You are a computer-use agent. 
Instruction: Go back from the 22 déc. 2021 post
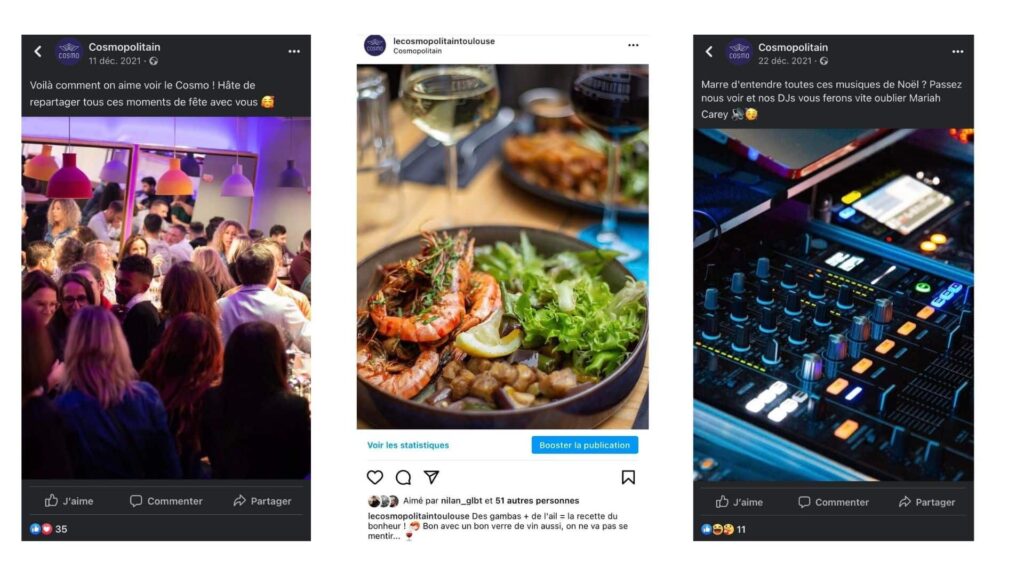coord(709,52)
